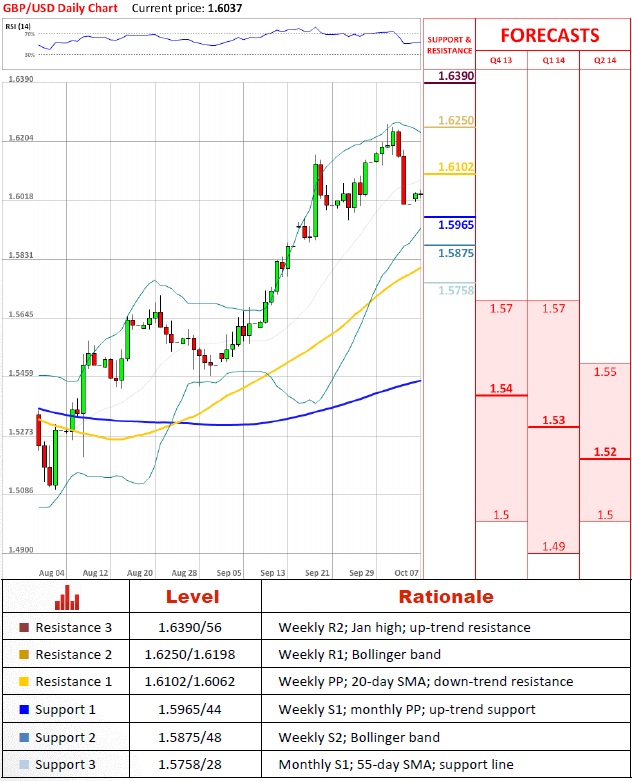Select the Q2 14 forecast column header
This screenshot has height=781, width=632.
pos(605,60)
